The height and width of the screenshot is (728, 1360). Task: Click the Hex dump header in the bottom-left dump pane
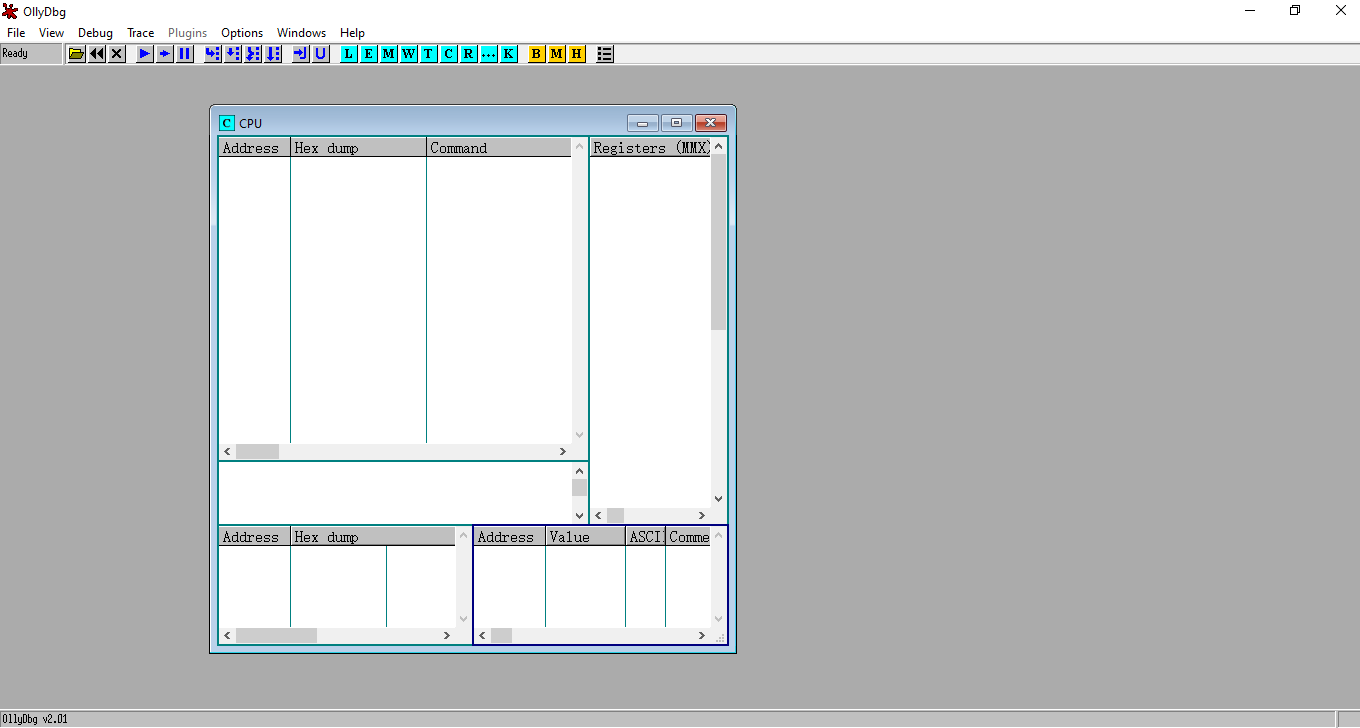pos(373,537)
